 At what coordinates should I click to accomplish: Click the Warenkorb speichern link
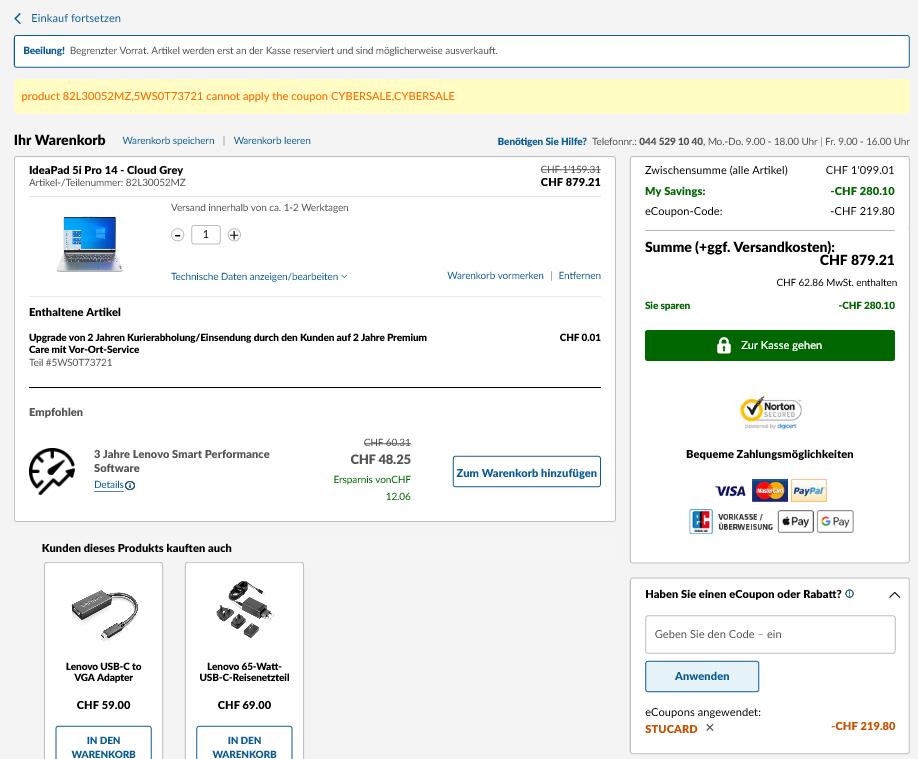(x=168, y=141)
